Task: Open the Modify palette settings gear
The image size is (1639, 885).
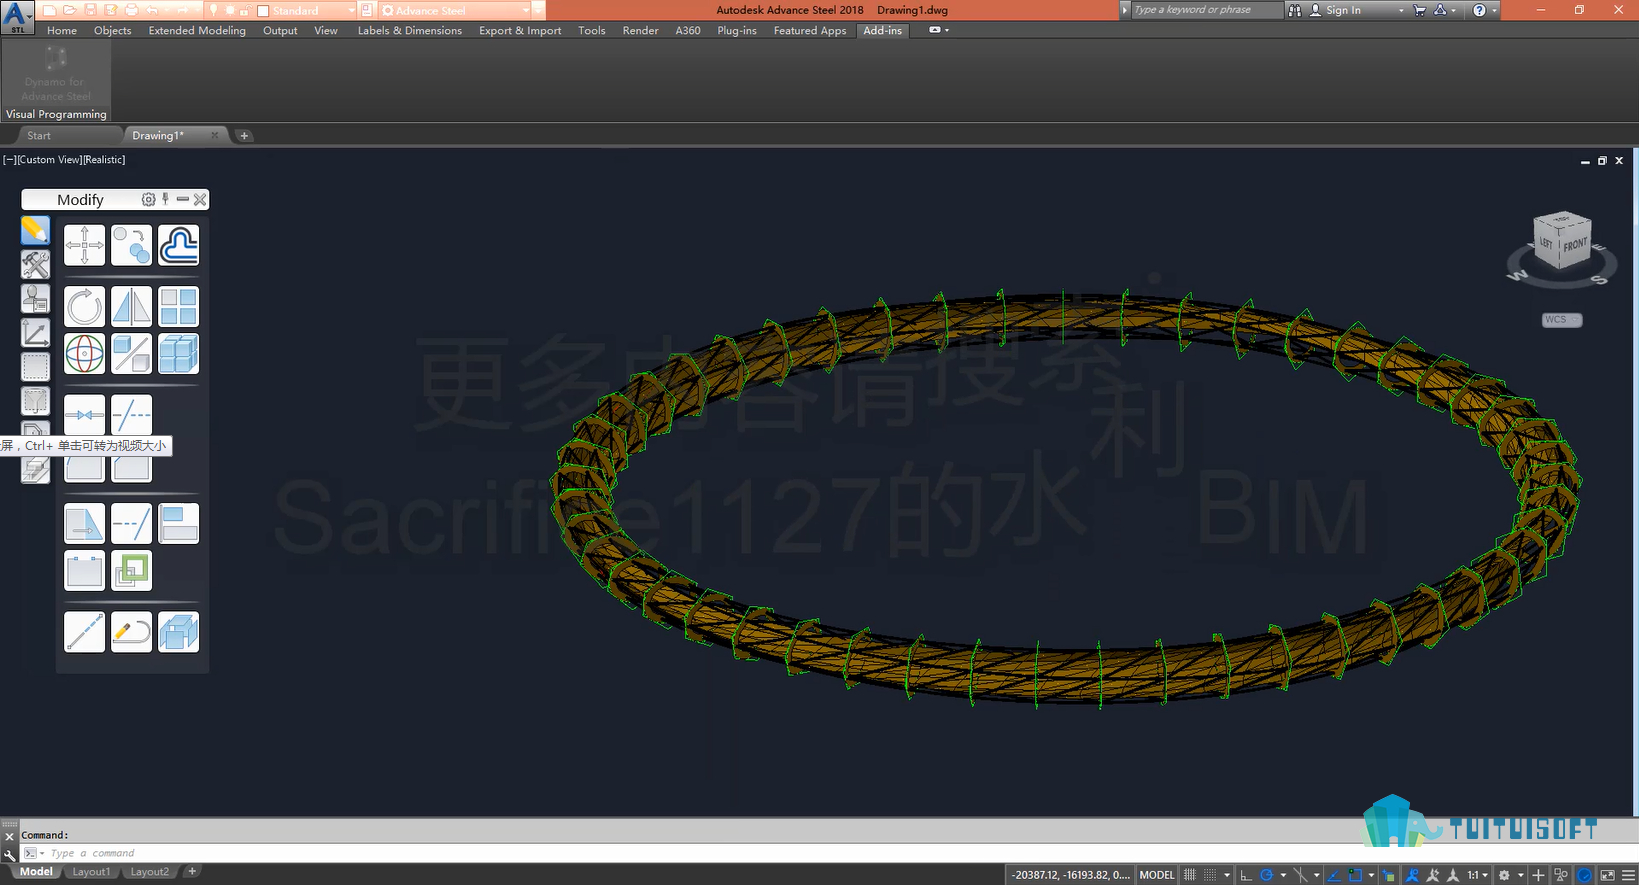Action: pos(148,200)
